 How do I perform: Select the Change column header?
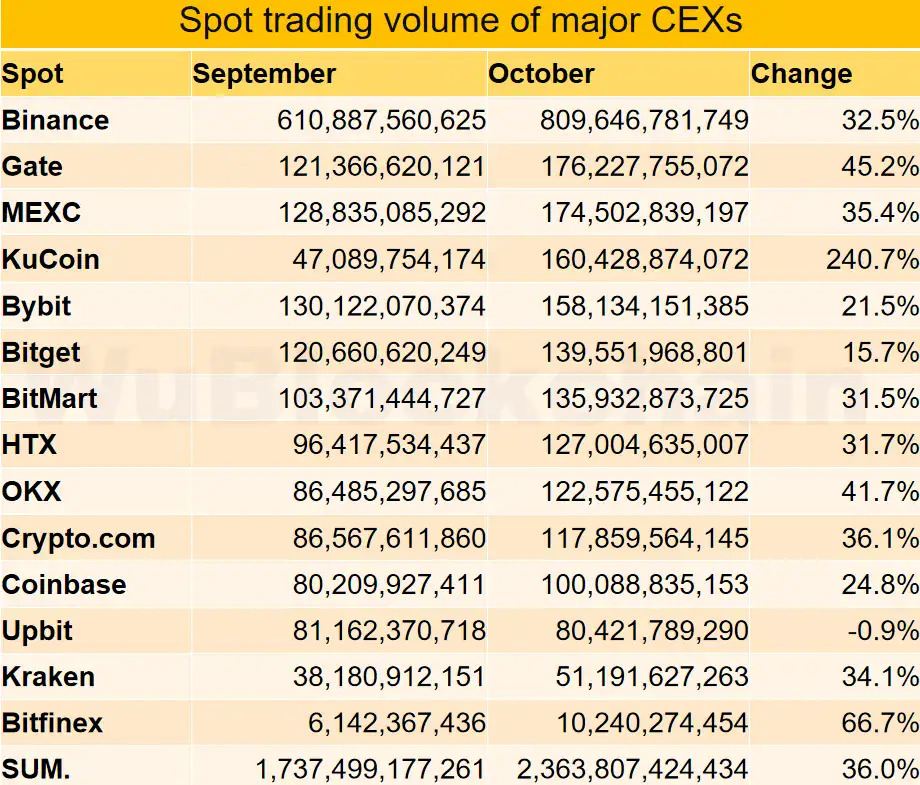click(801, 74)
